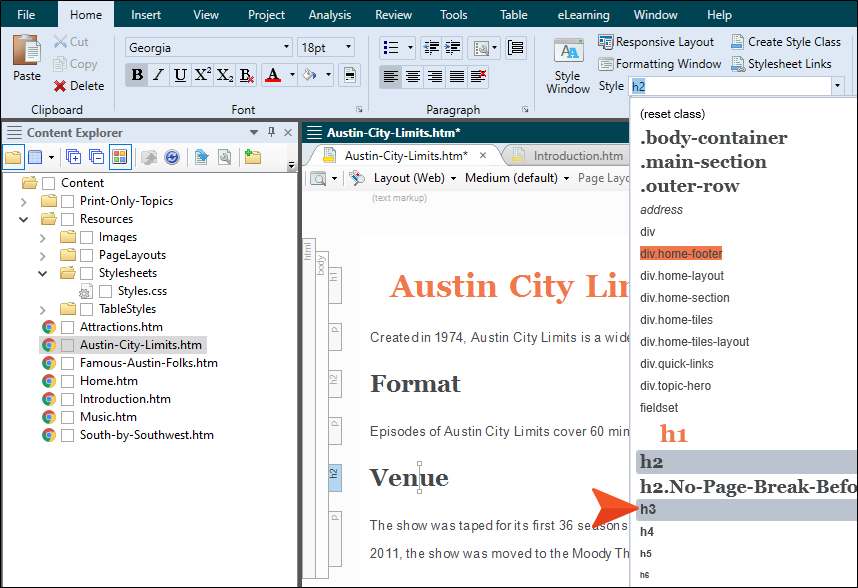Viewport: 858px width, 588px height.
Task: Expand the TableStyles folder
Action: pyautogui.click(x=43, y=310)
